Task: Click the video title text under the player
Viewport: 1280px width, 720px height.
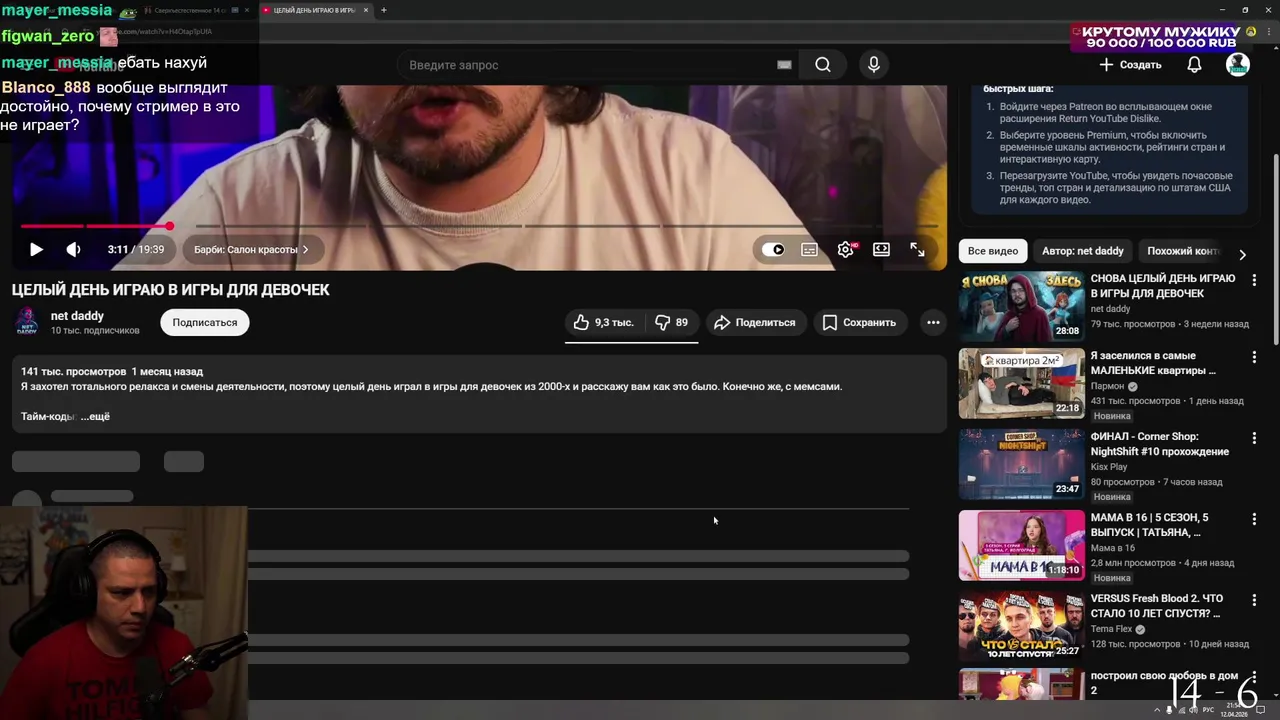Action: 170,290
